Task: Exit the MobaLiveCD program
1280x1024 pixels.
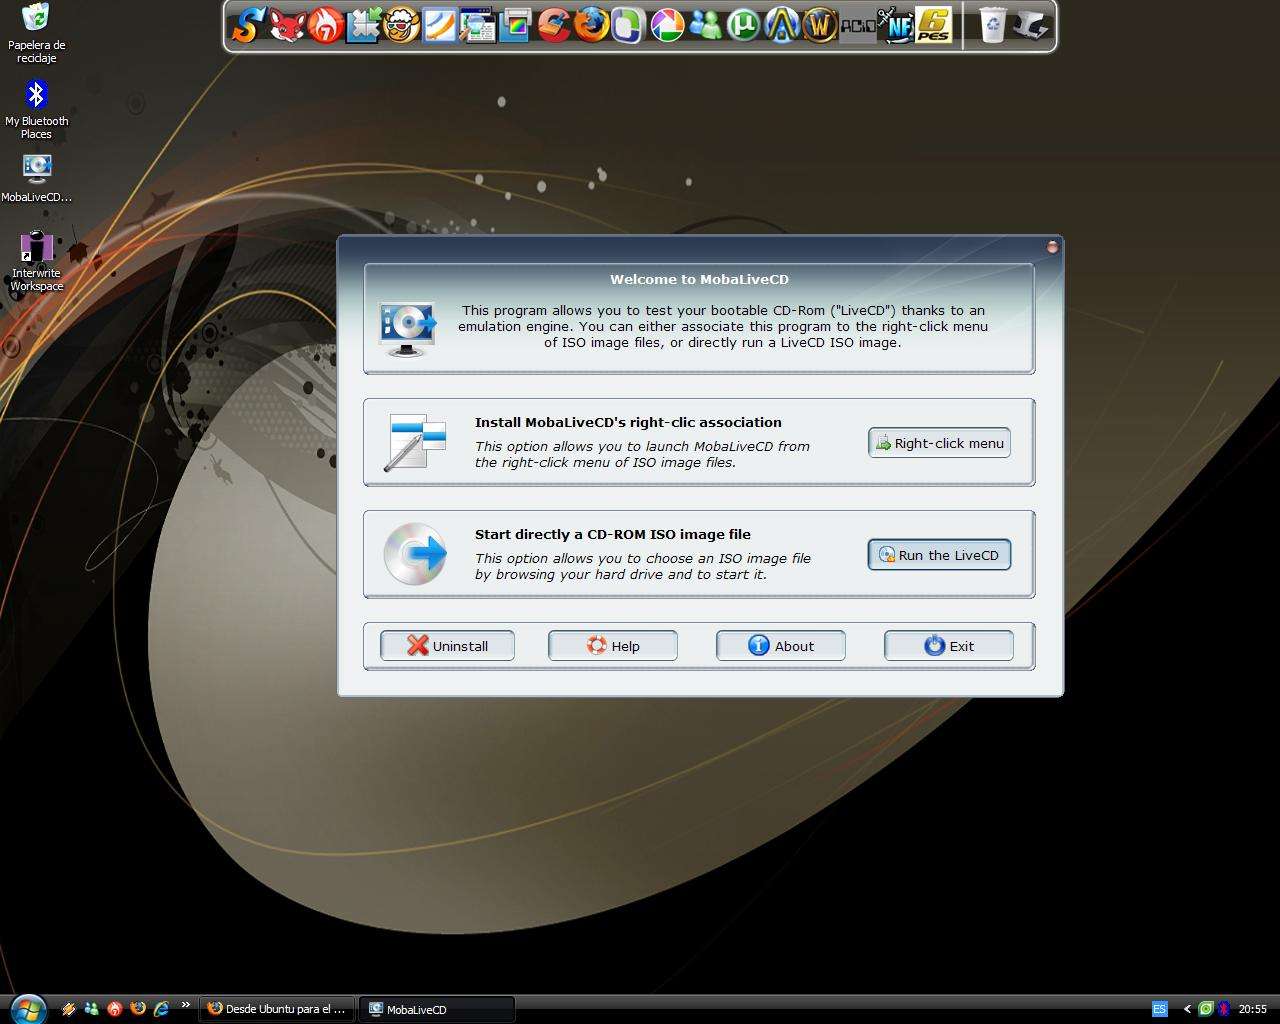Action: (x=948, y=646)
